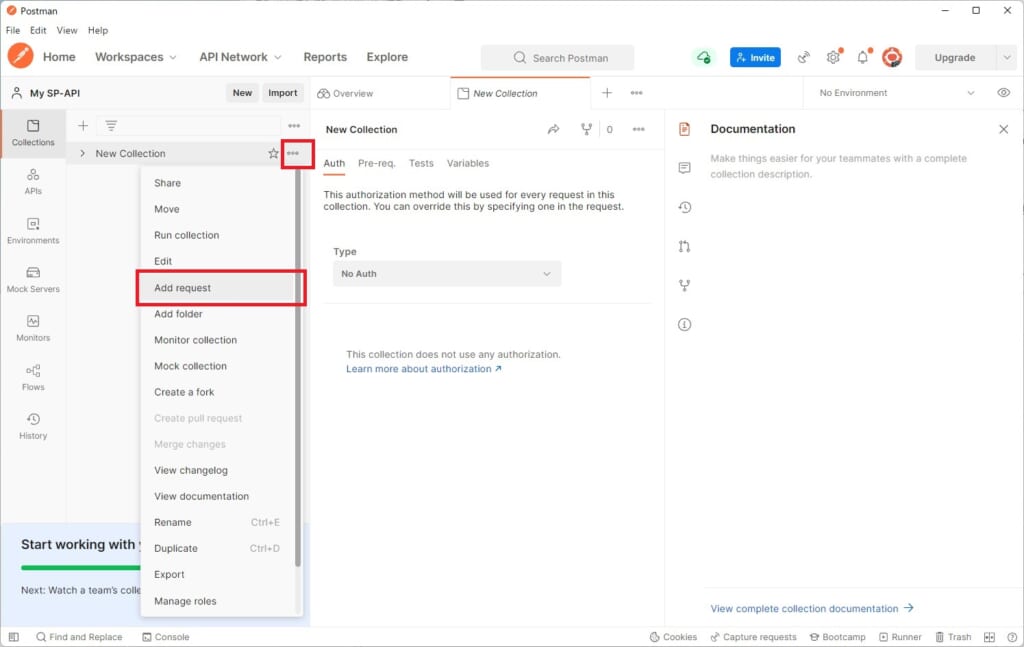Open the Comments icon in right sidebar
Image resolution: width=1024 pixels, height=647 pixels.
(x=684, y=168)
